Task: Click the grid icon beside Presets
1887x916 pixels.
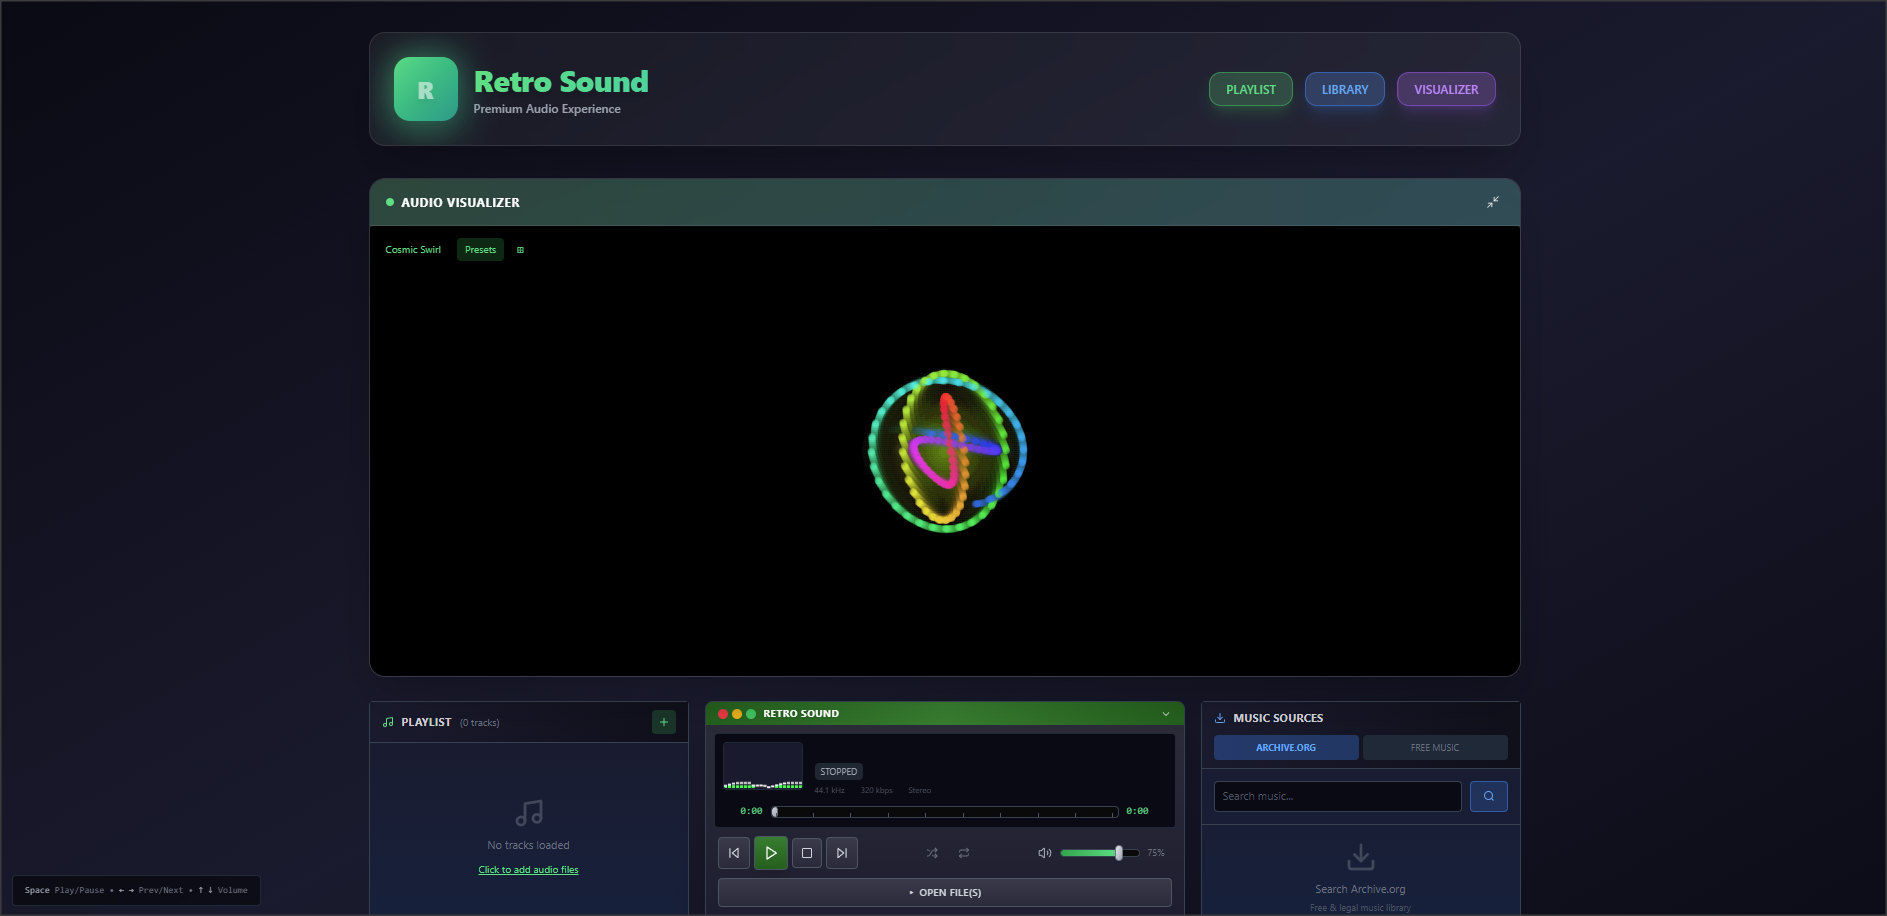Action: click(520, 250)
